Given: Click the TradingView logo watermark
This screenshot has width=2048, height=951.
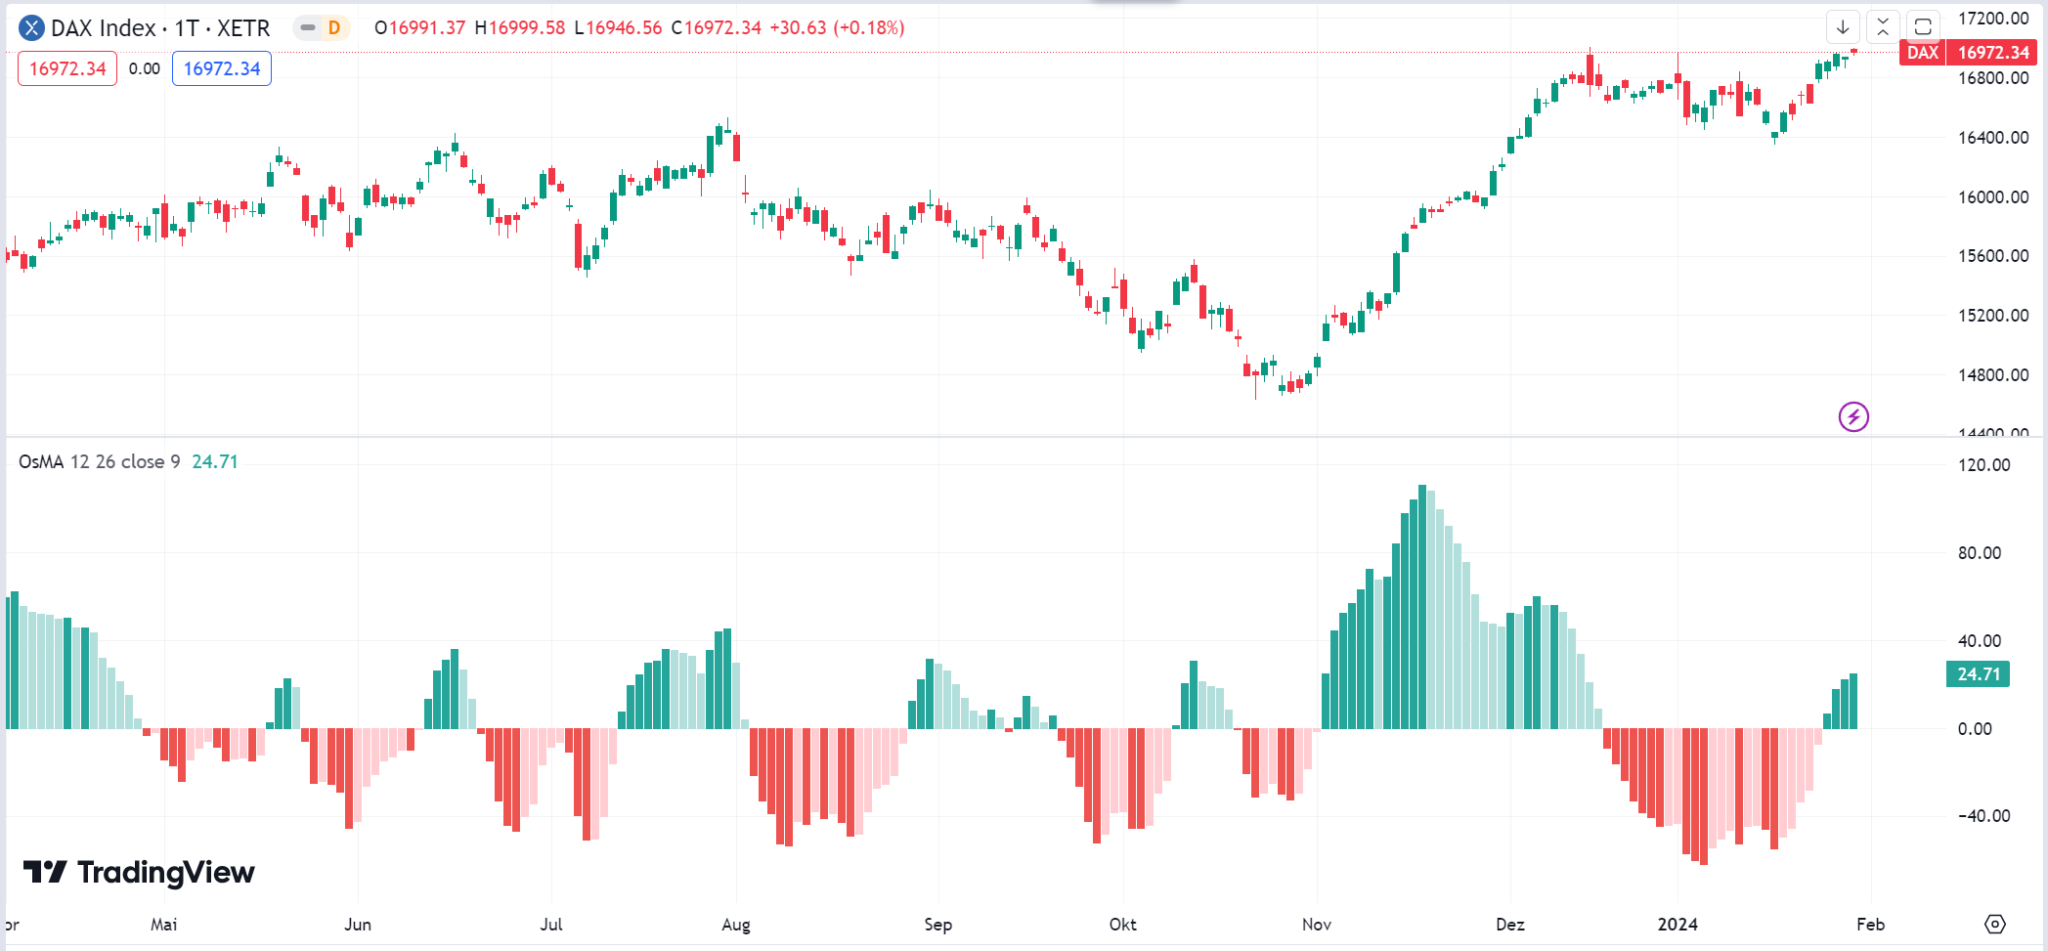Looking at the screenshot, I should pos(138,872).
